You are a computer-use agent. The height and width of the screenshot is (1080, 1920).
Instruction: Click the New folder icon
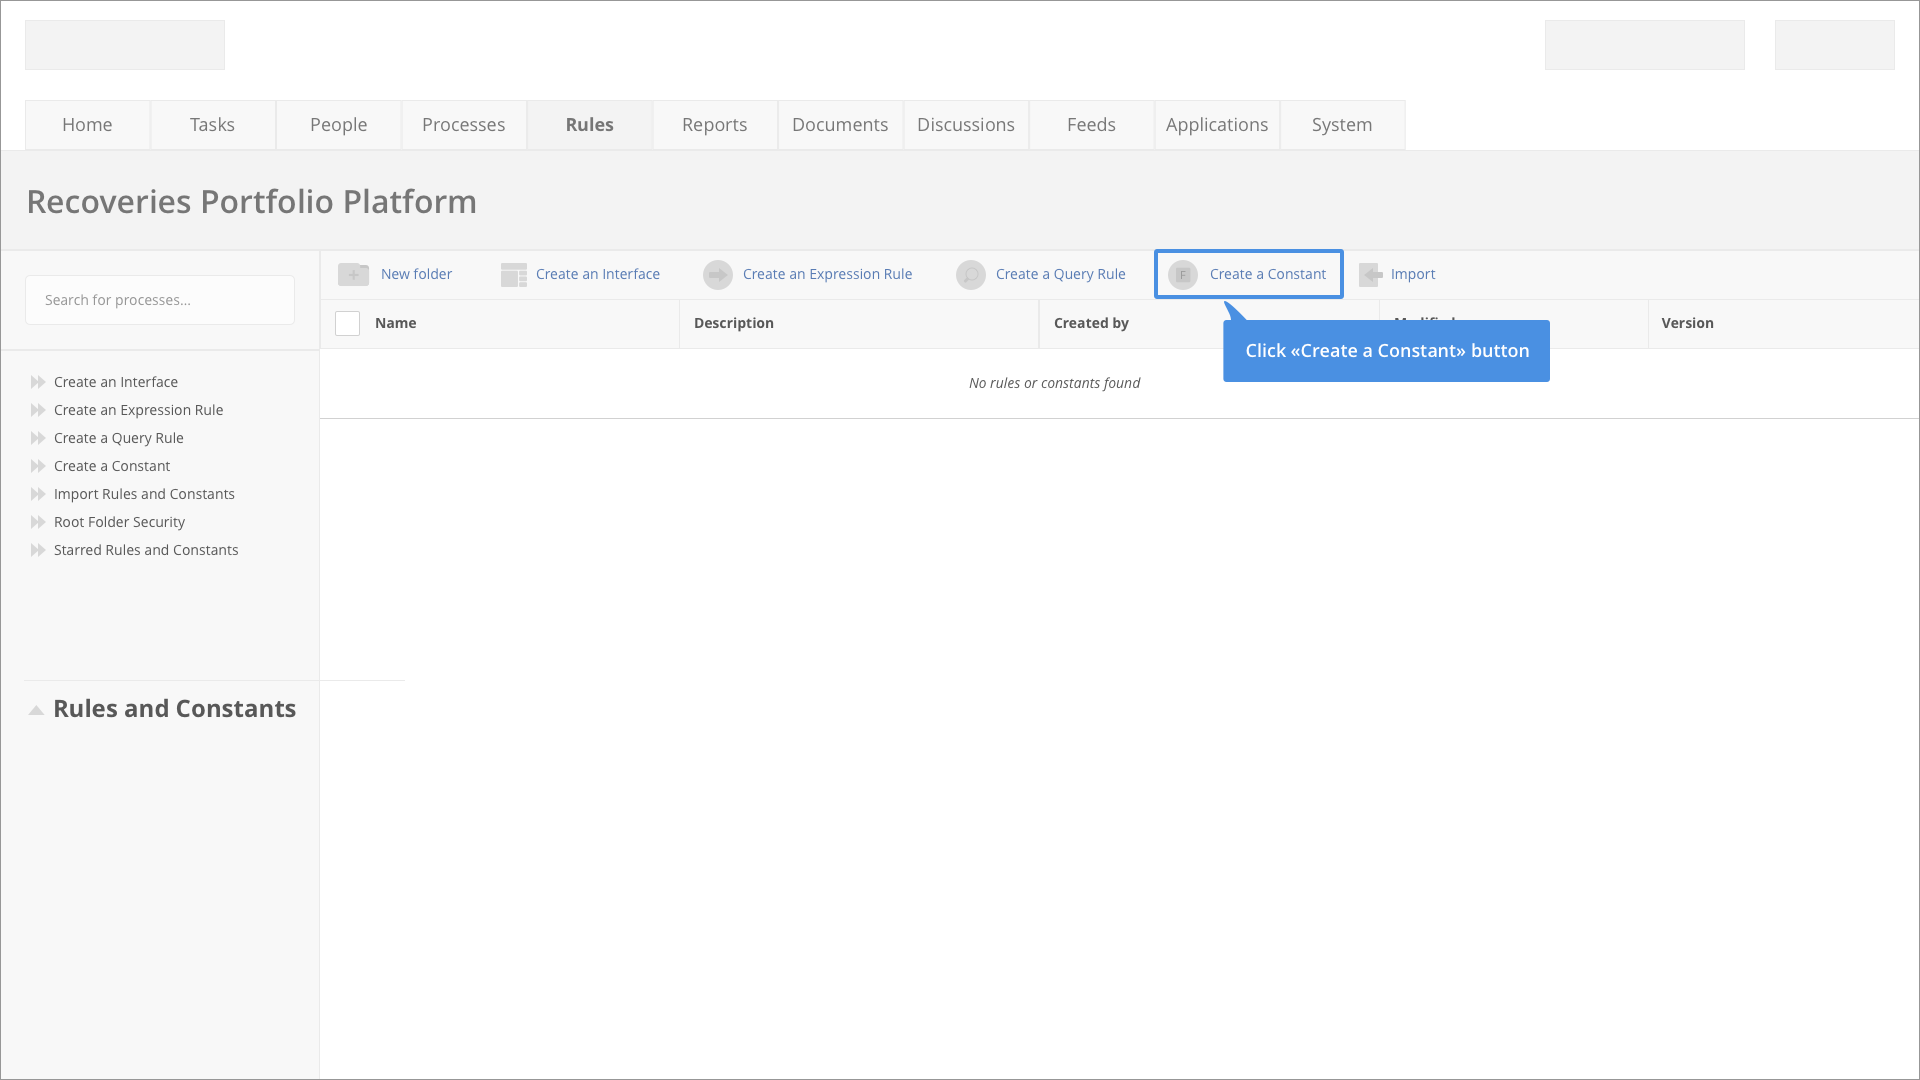[x=353, y=274]
